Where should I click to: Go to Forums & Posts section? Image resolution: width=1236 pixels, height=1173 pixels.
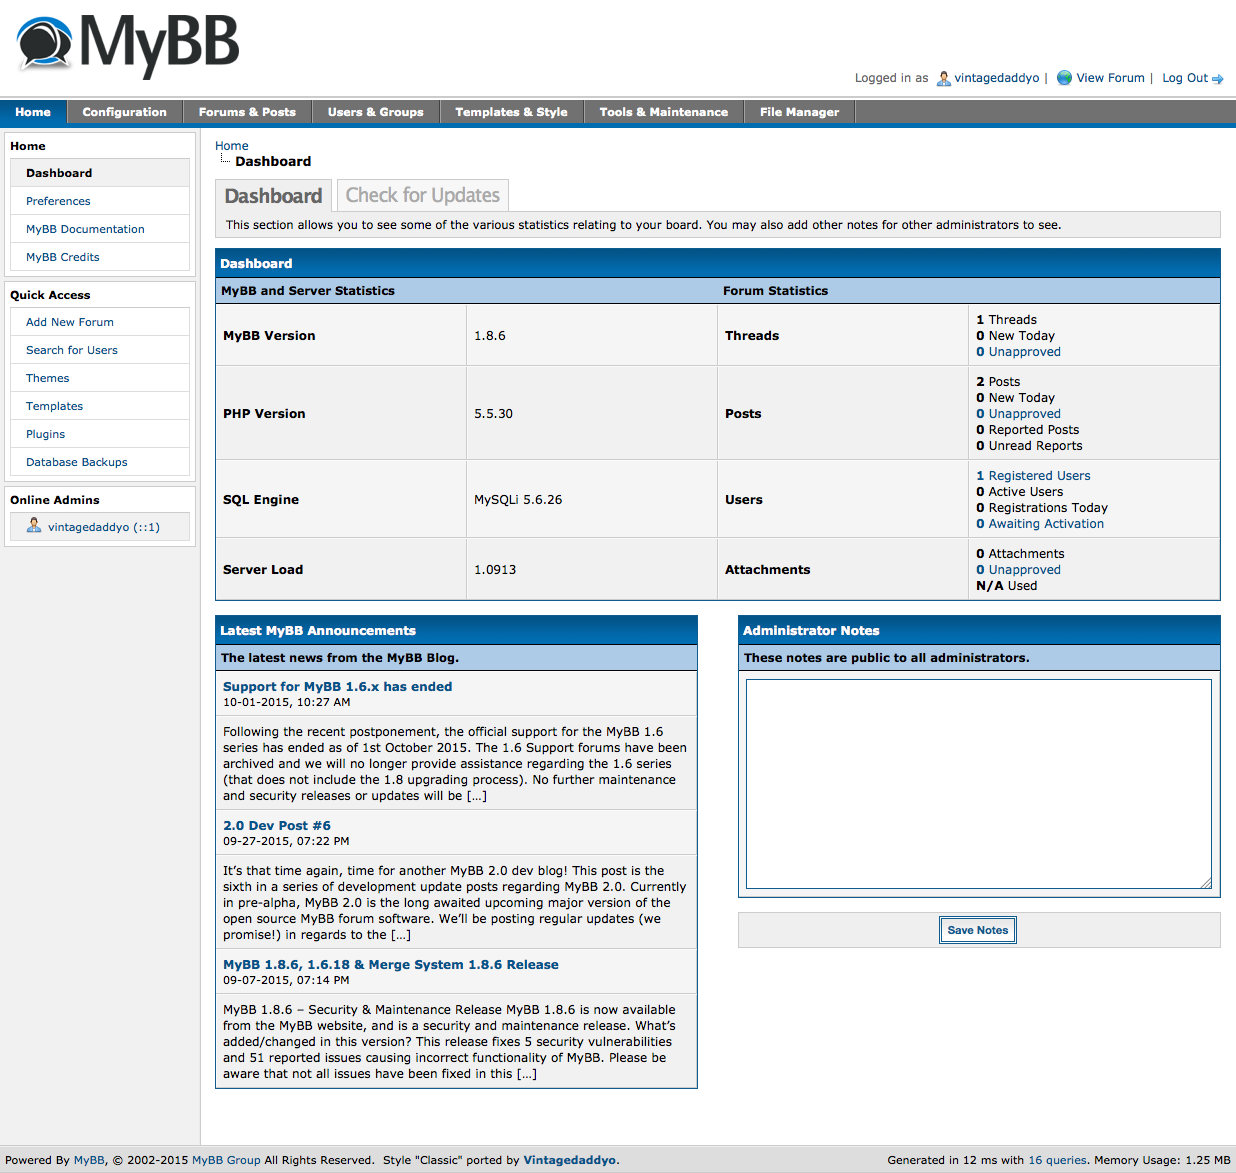247,112
